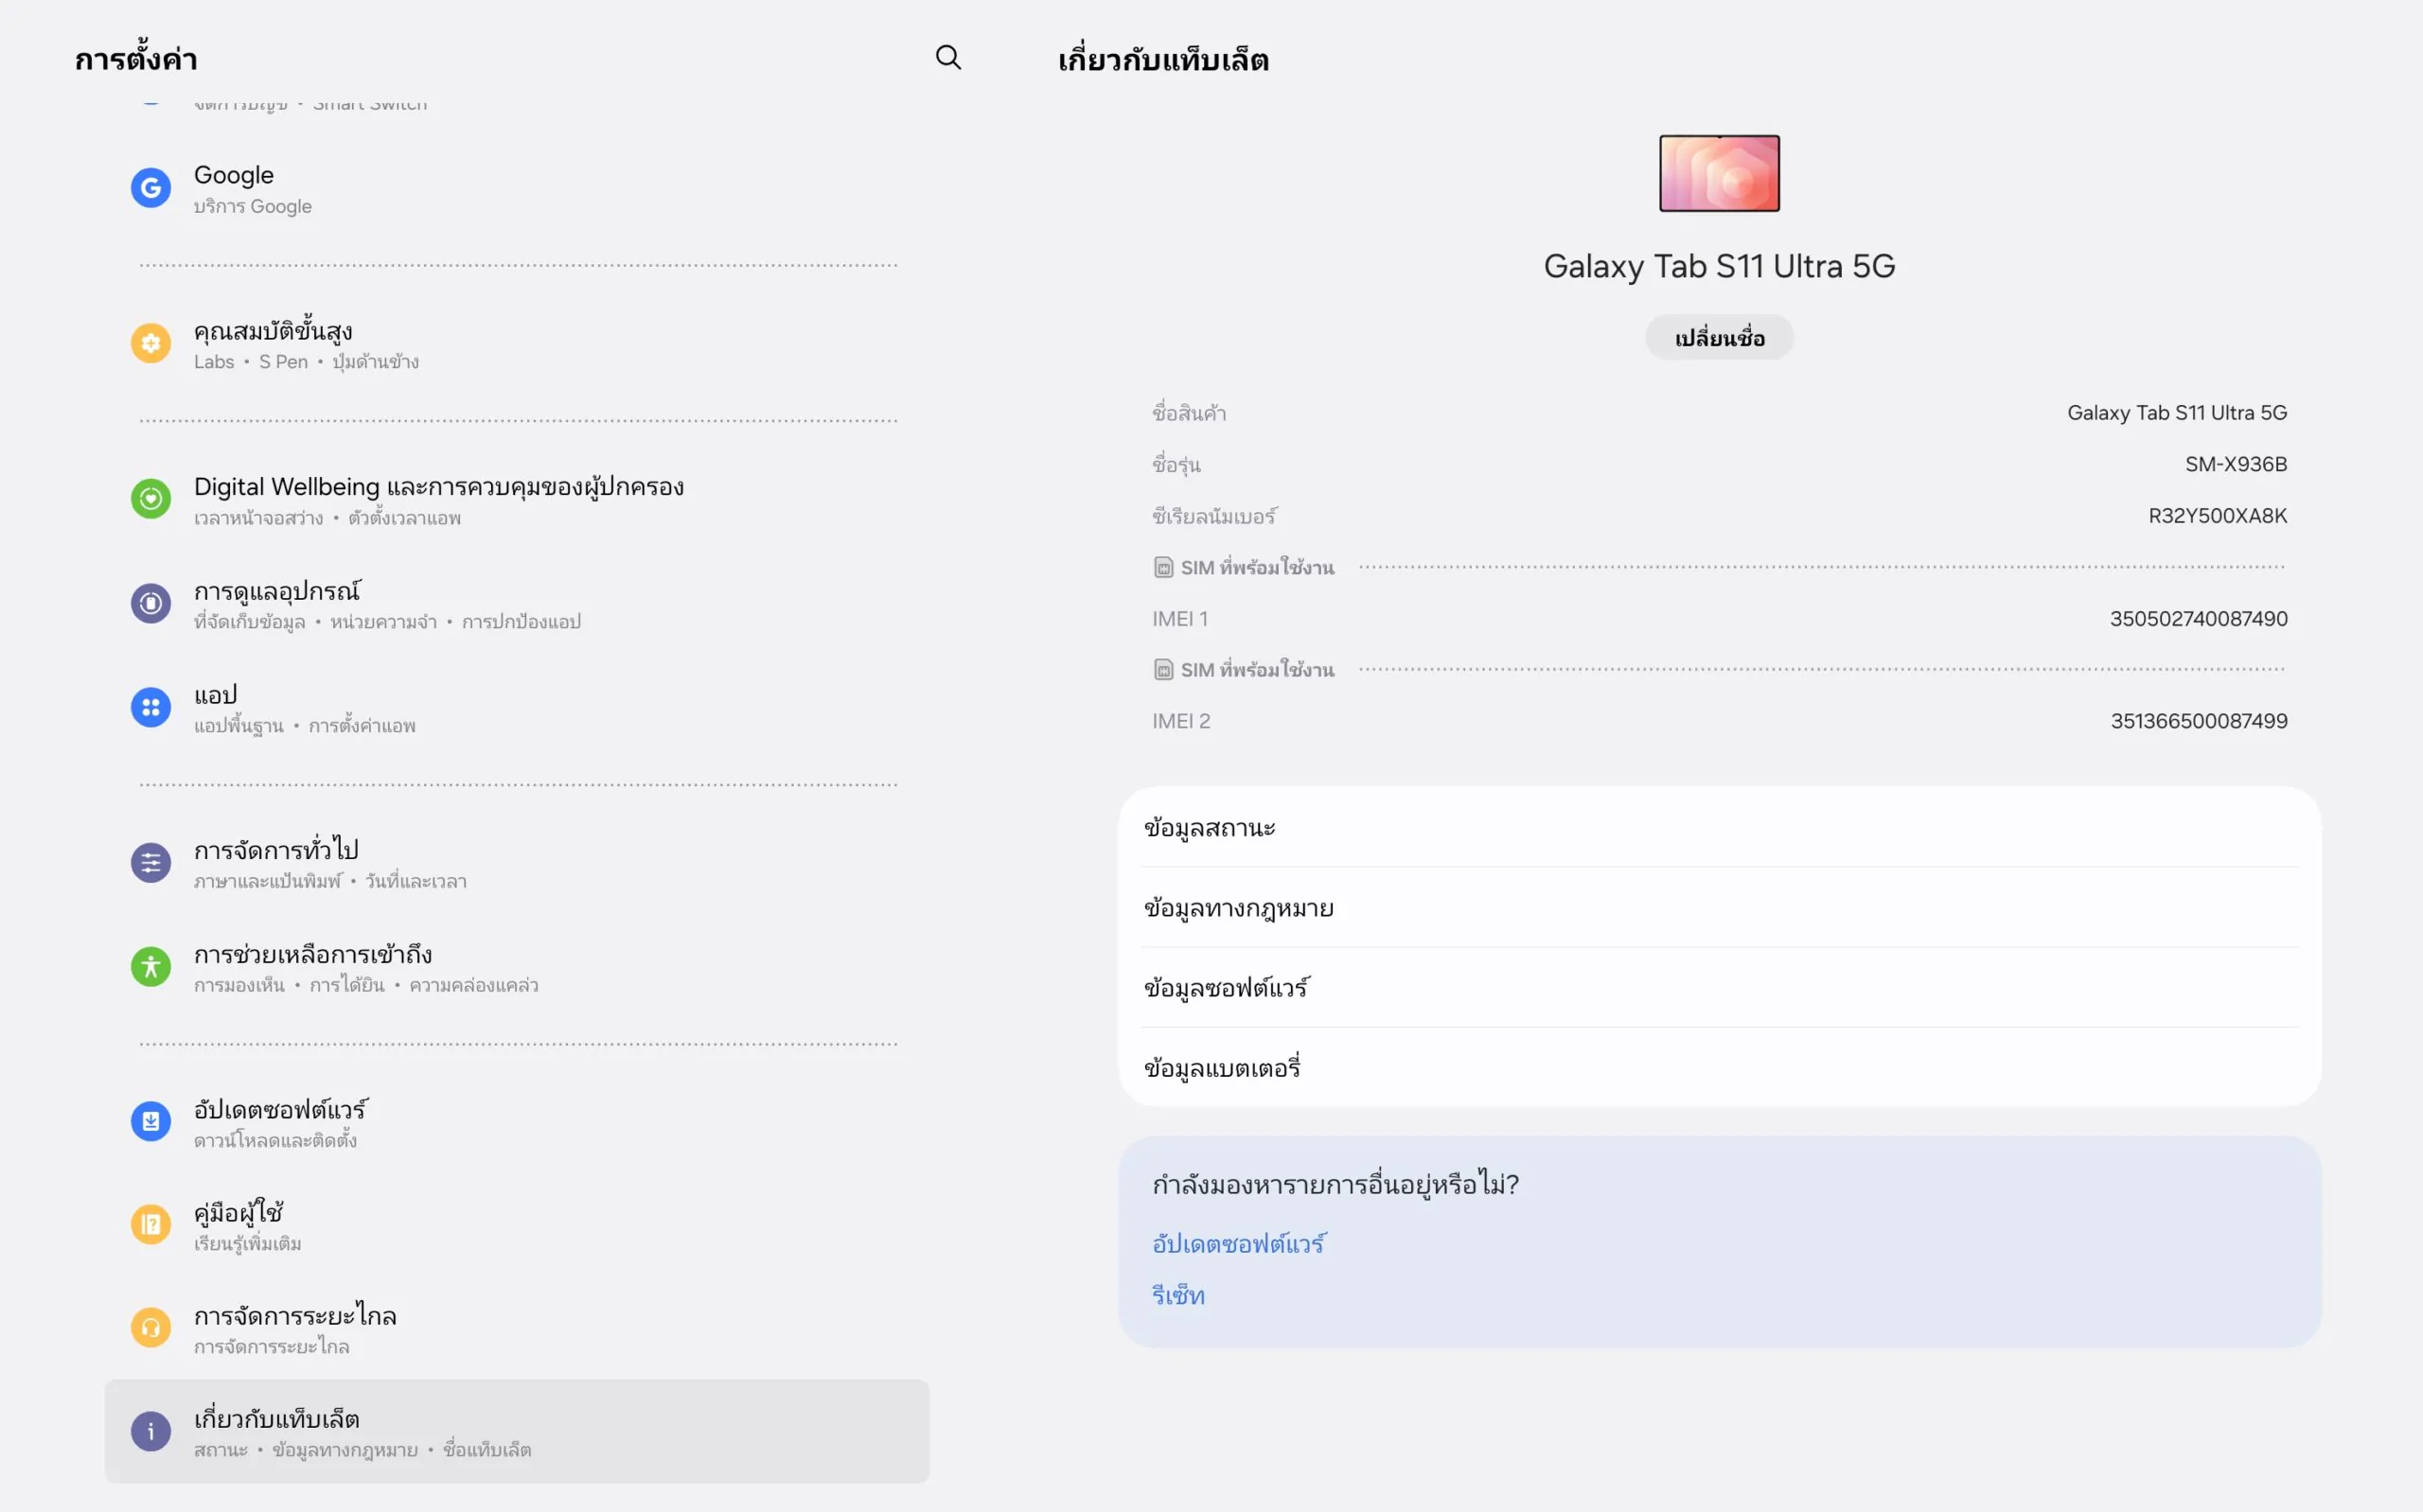Screen dimensions: 2423x1512
Task: Tap the SIM card icon above IMEI 1
Action: point(1163,567)
